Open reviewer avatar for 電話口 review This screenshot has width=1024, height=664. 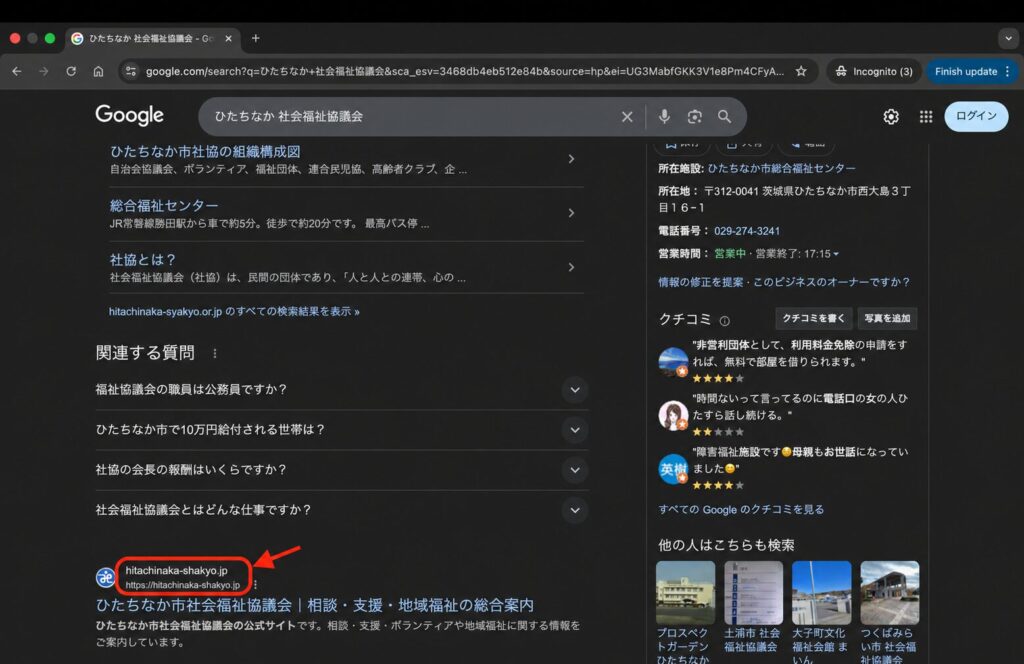pyautogui.click(x=673, y=415)
